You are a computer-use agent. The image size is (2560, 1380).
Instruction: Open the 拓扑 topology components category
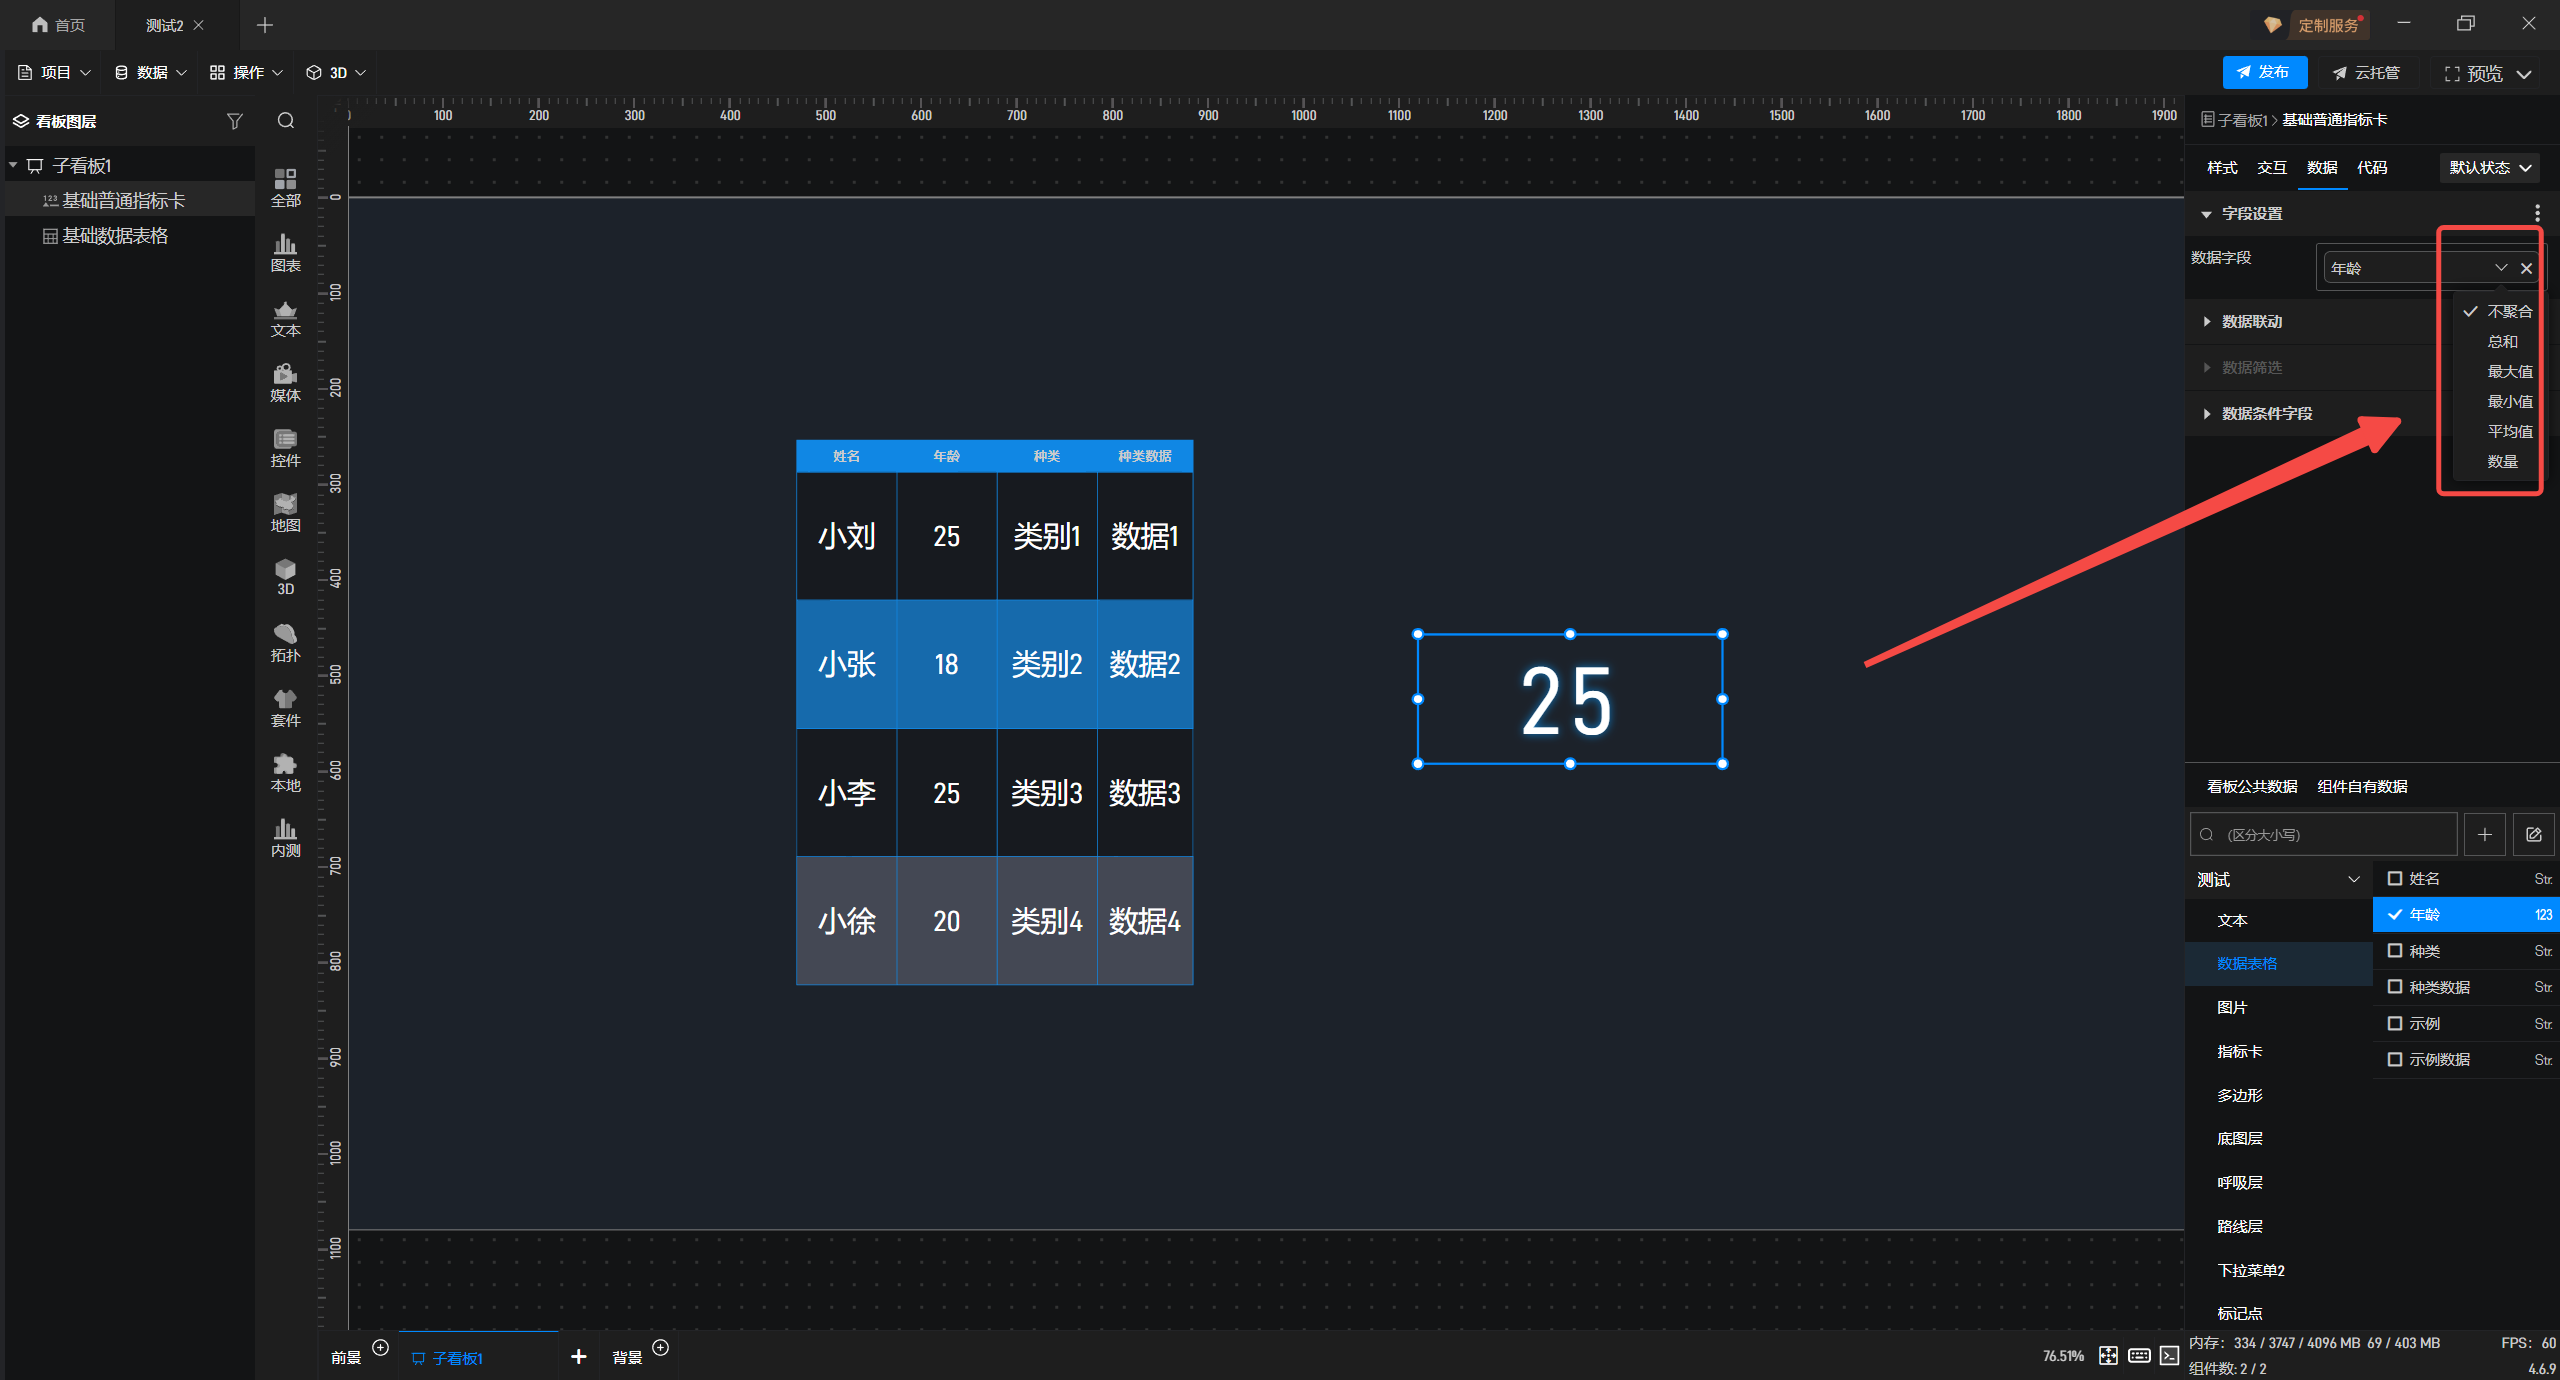coord(285,642)
